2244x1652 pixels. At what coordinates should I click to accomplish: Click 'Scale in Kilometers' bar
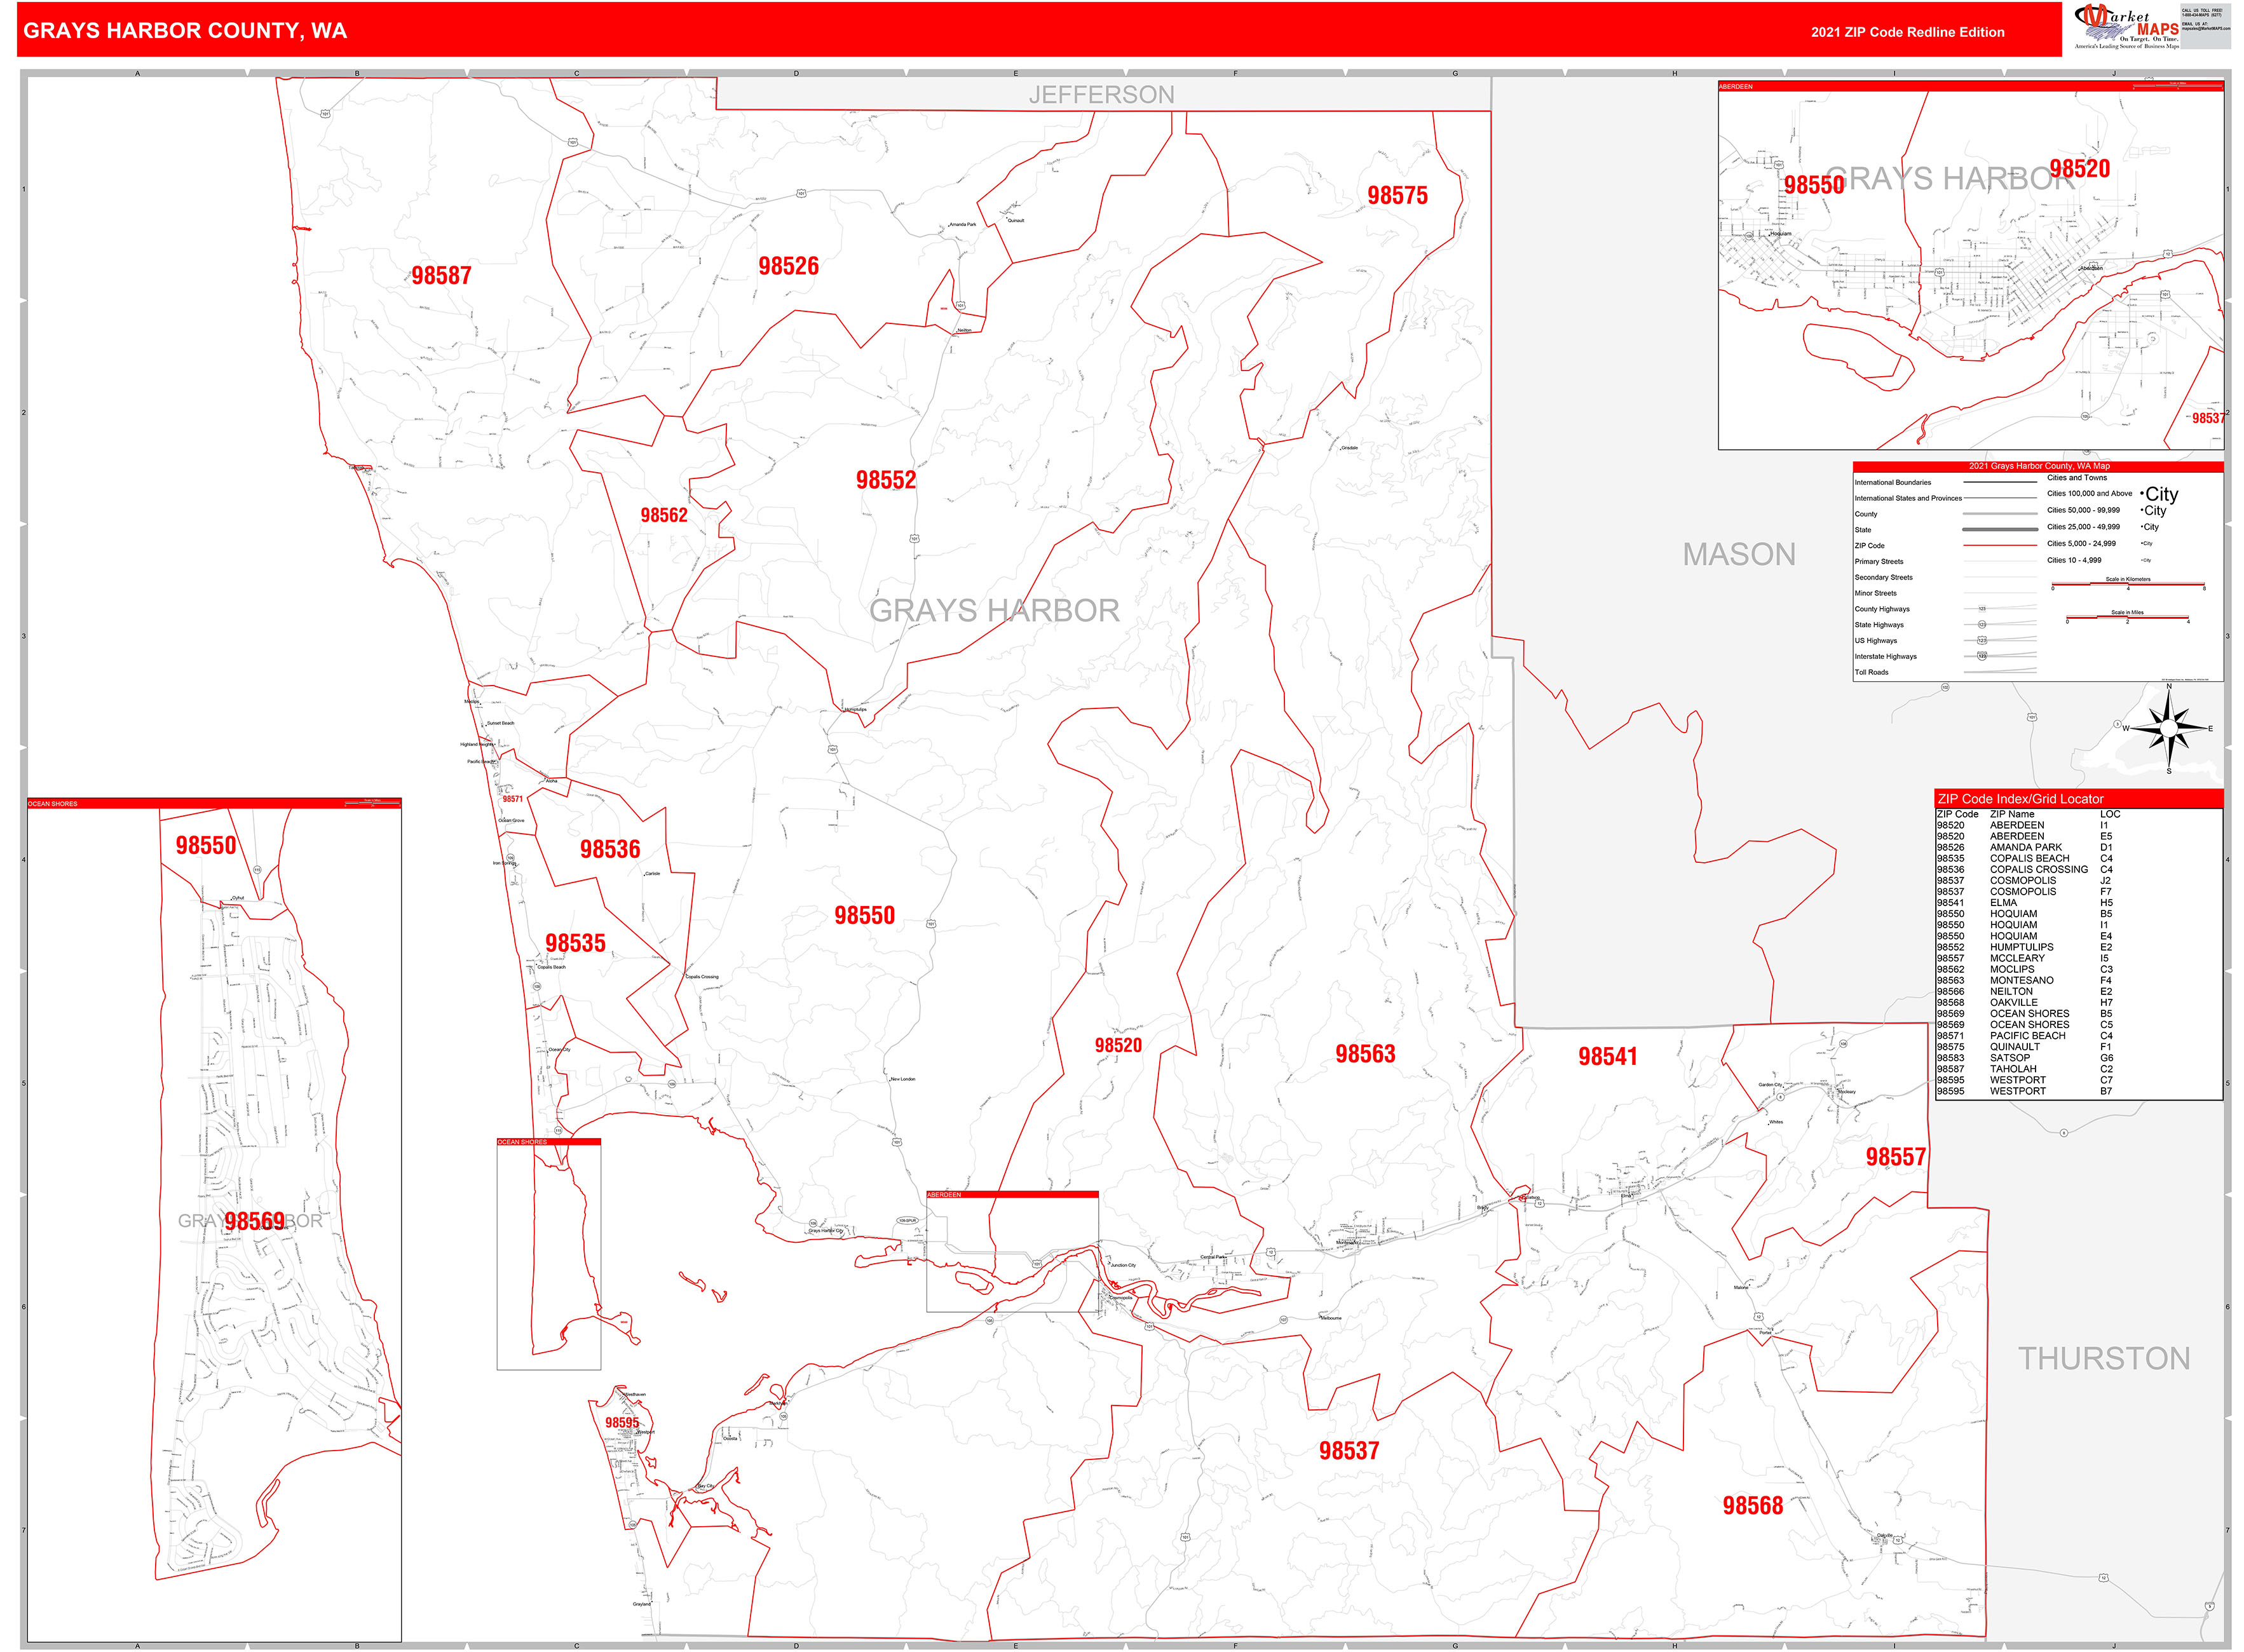2128,583
